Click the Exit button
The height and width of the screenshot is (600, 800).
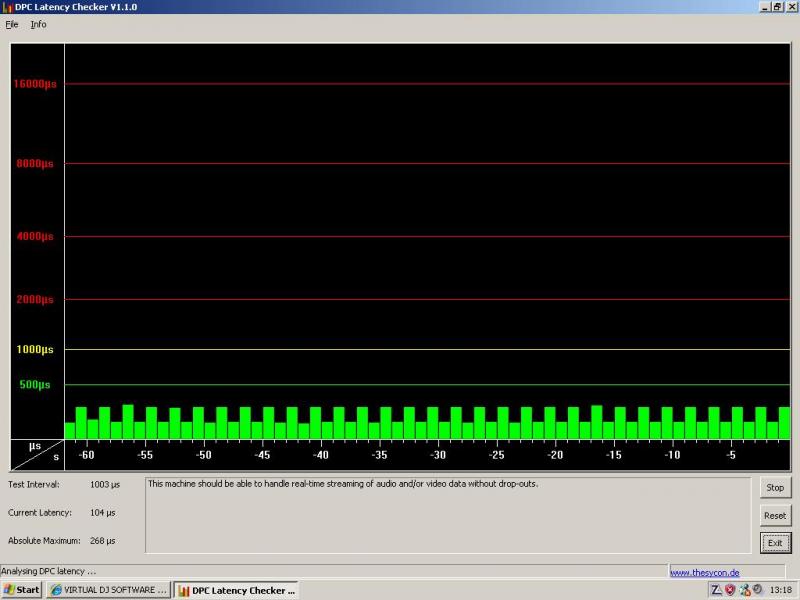click(x=774, y=543)
